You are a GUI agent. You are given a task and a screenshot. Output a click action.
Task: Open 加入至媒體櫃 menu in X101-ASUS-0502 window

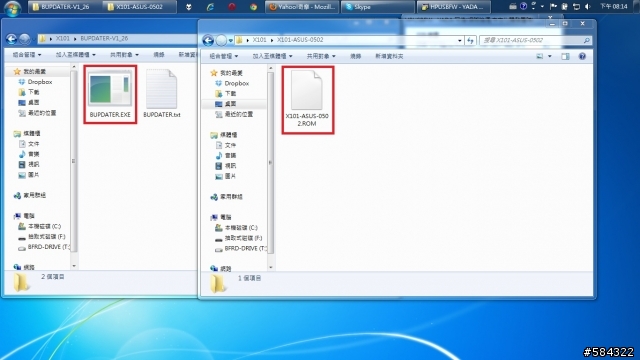(x=272, y=56)
